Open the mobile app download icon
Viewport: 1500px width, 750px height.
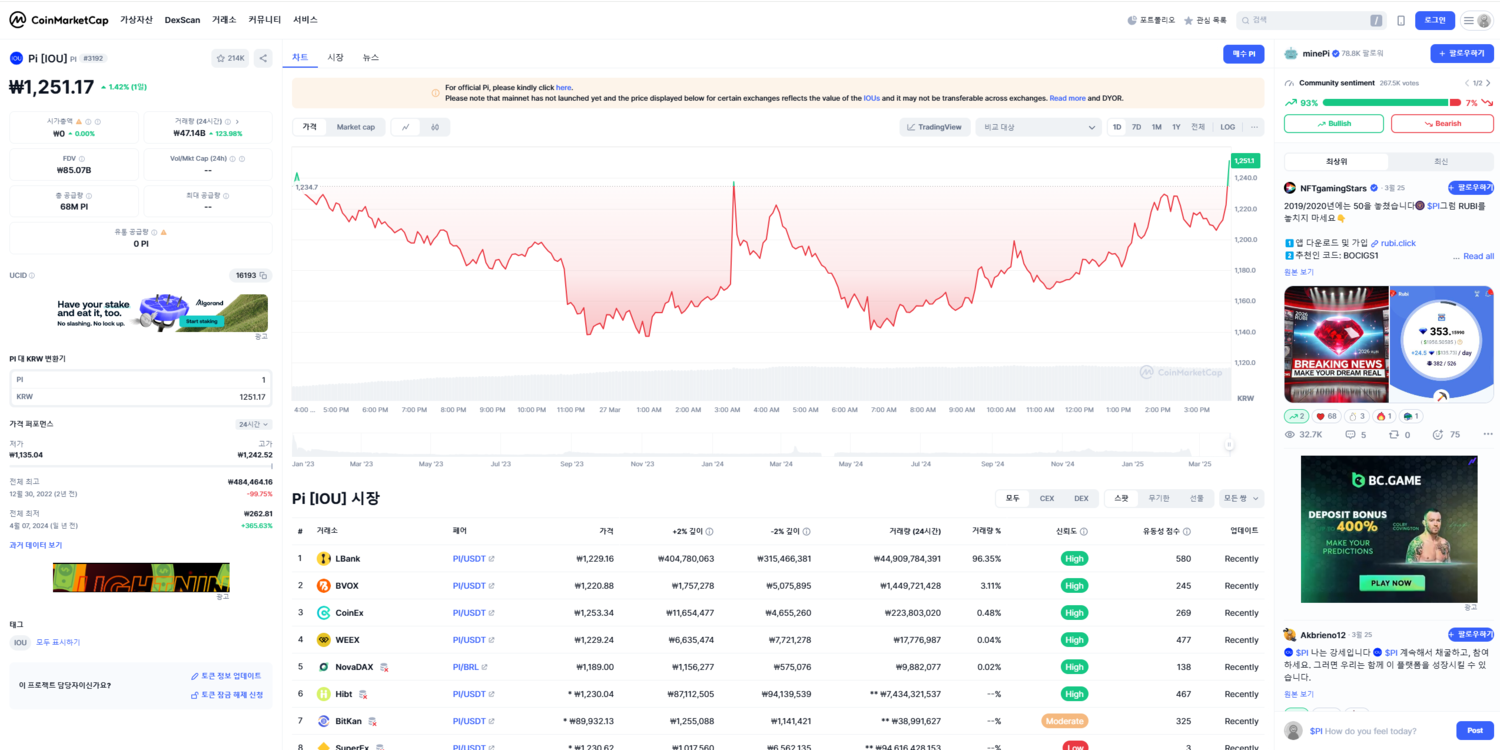(x=1401, y=20)
